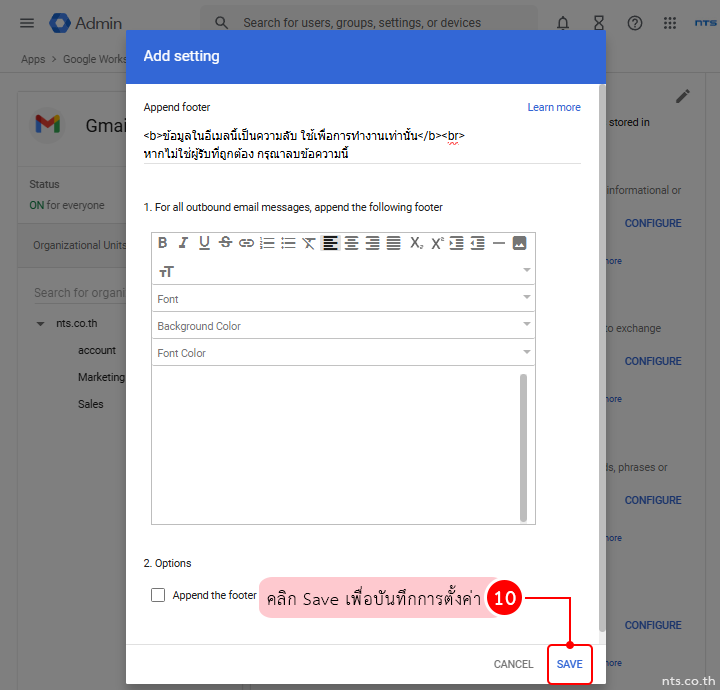This screenshot has height=690, width=720.
Task: Select the Marketing organizational unit
Action: (101, 377)
